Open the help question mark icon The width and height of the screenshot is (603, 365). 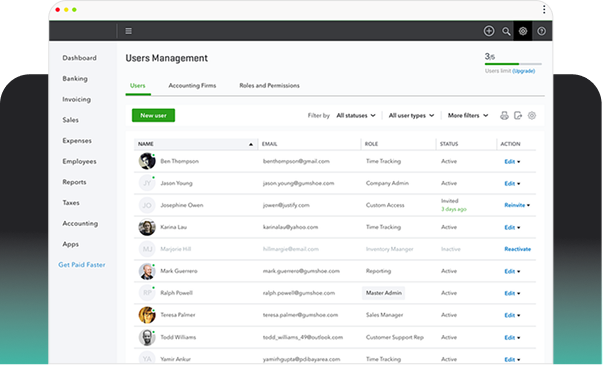tap(541, 31)
